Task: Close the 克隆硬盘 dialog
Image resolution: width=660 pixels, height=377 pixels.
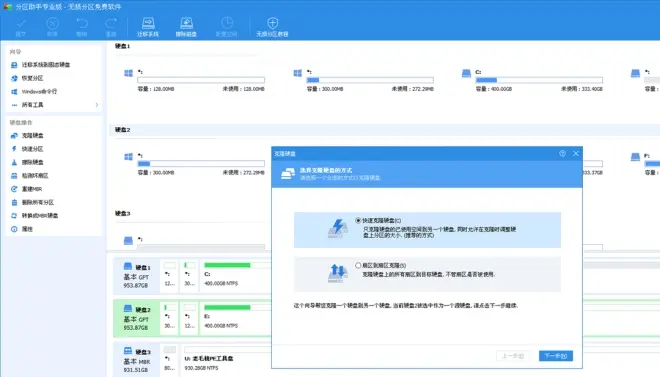Action: 576,154
